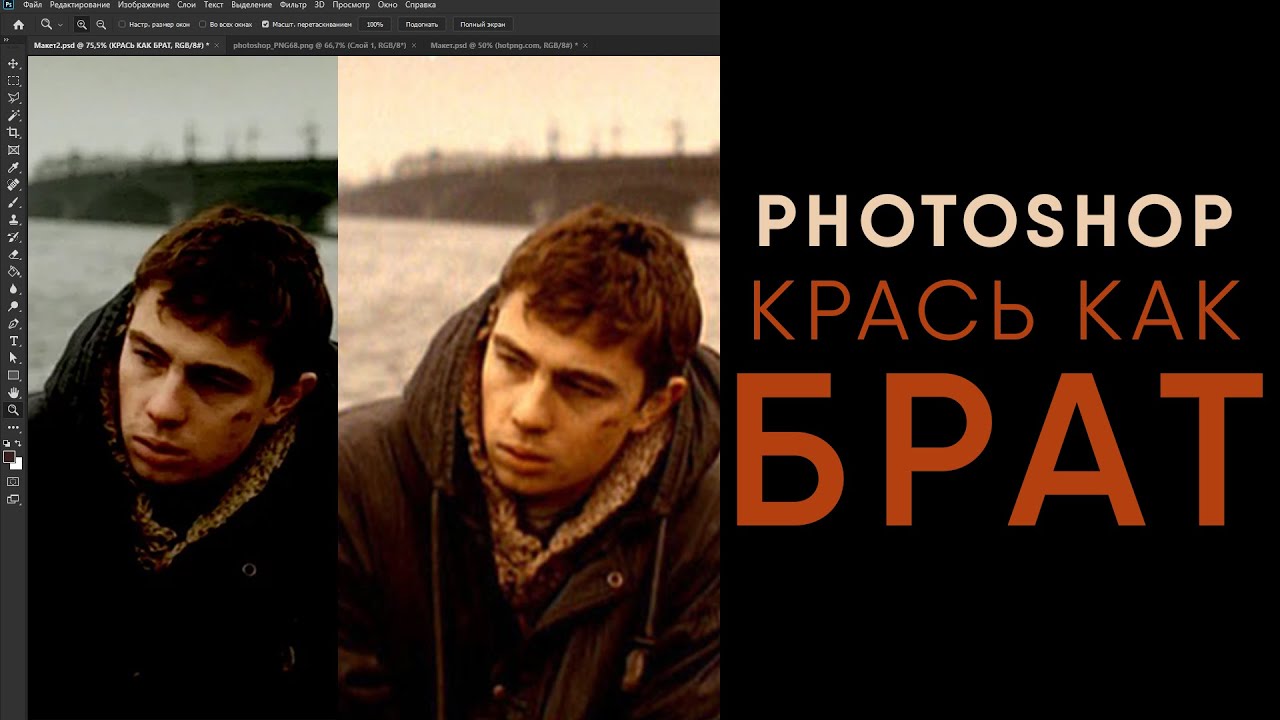Screen dimensions: 1280x720
Task: Click the Подогнать button
Action: click(x=421, y=24)
